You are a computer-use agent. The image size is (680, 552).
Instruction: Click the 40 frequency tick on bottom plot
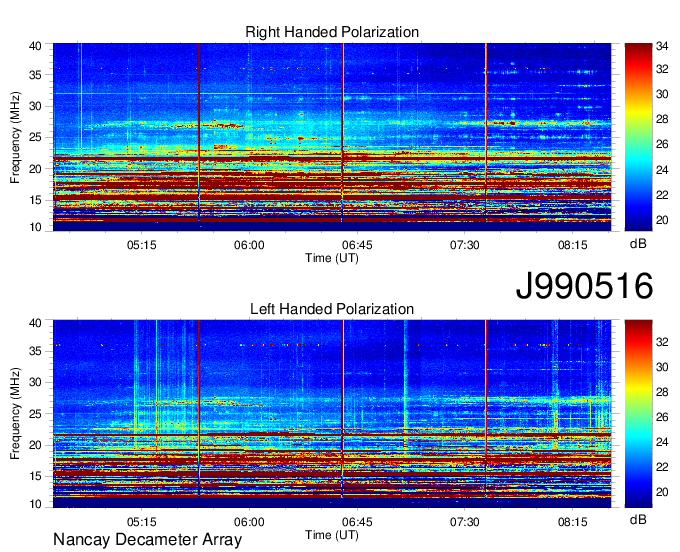[35, 323]
